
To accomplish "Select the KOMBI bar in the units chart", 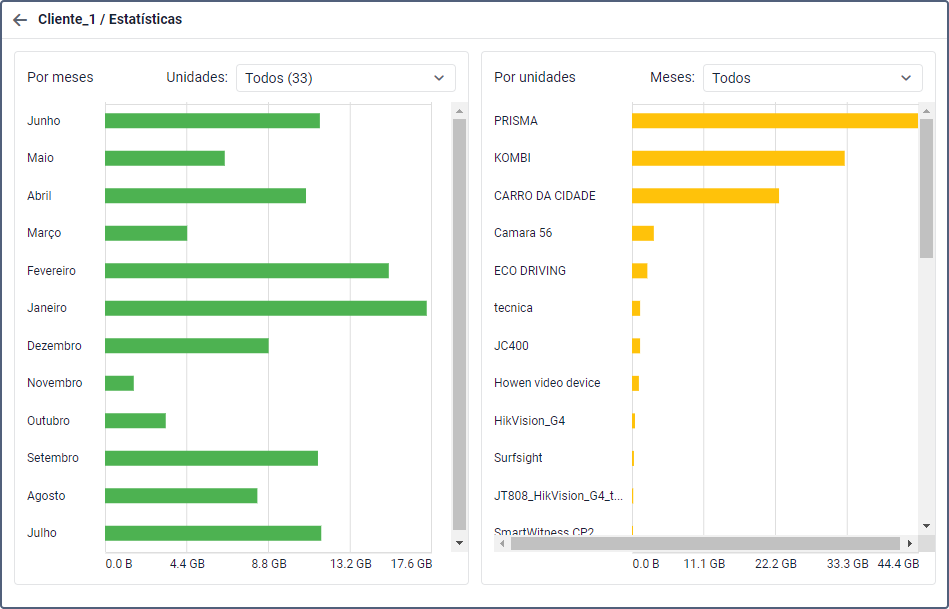I will [x=738, y=158].
